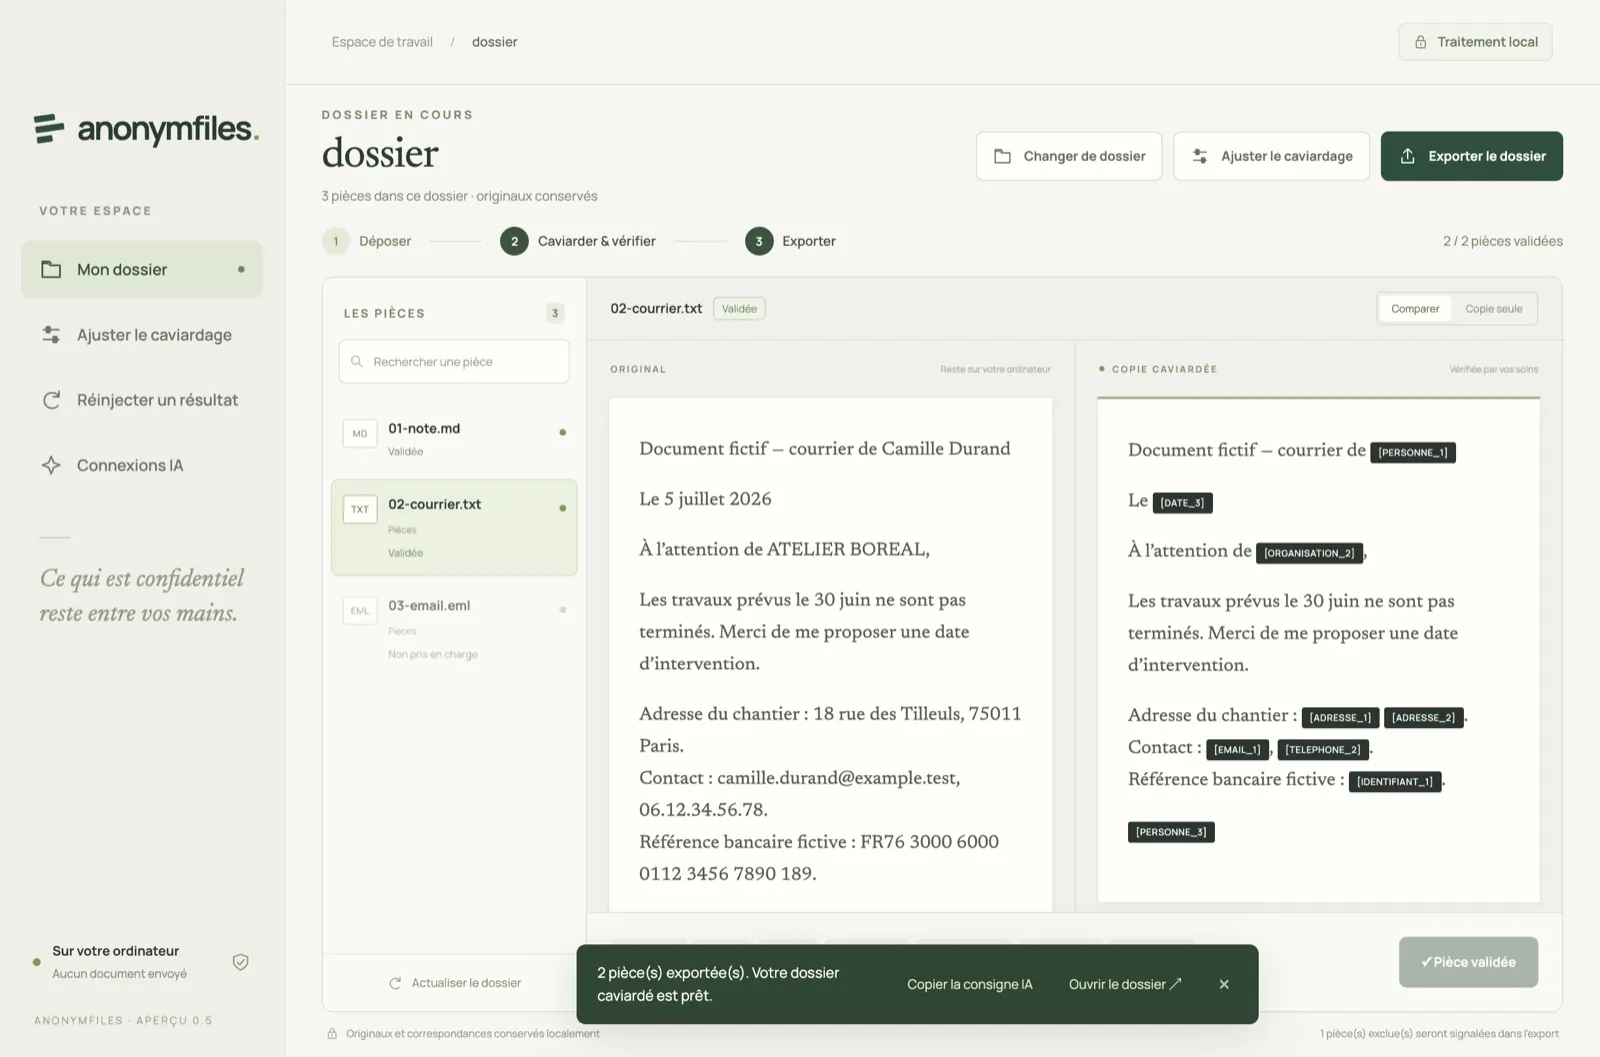Click Espace de travail in the breadcrumb
The image size is (1600, 1057).
pos(382,42)
